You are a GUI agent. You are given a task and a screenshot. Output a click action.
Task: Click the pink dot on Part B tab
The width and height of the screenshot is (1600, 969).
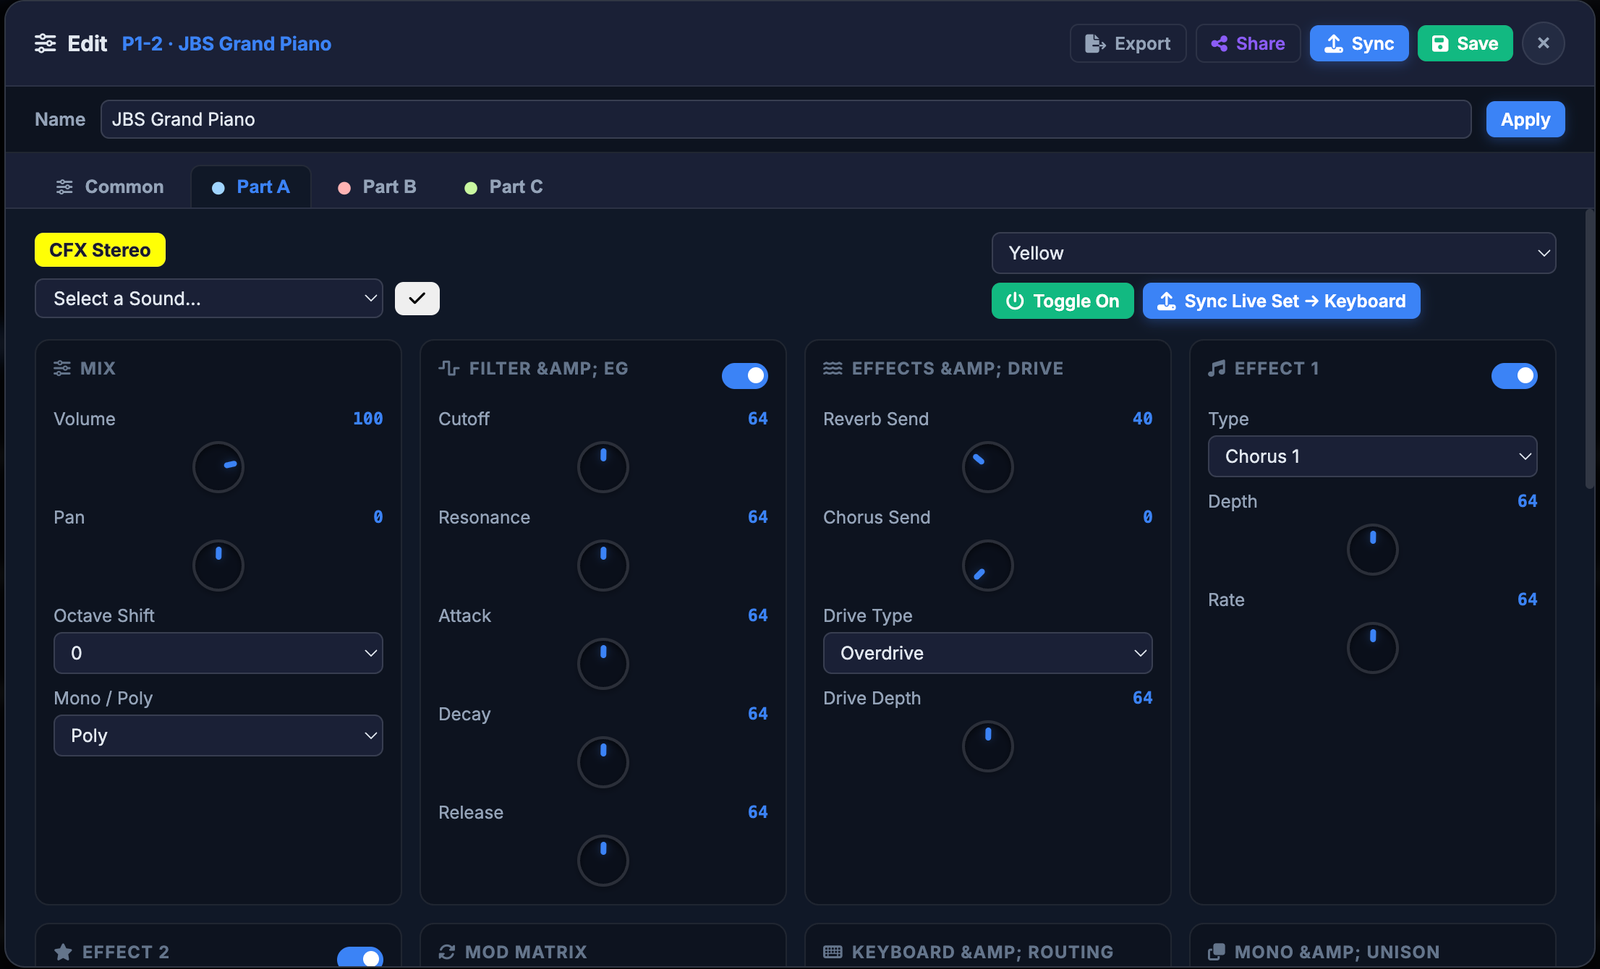[x=344, y=188]
